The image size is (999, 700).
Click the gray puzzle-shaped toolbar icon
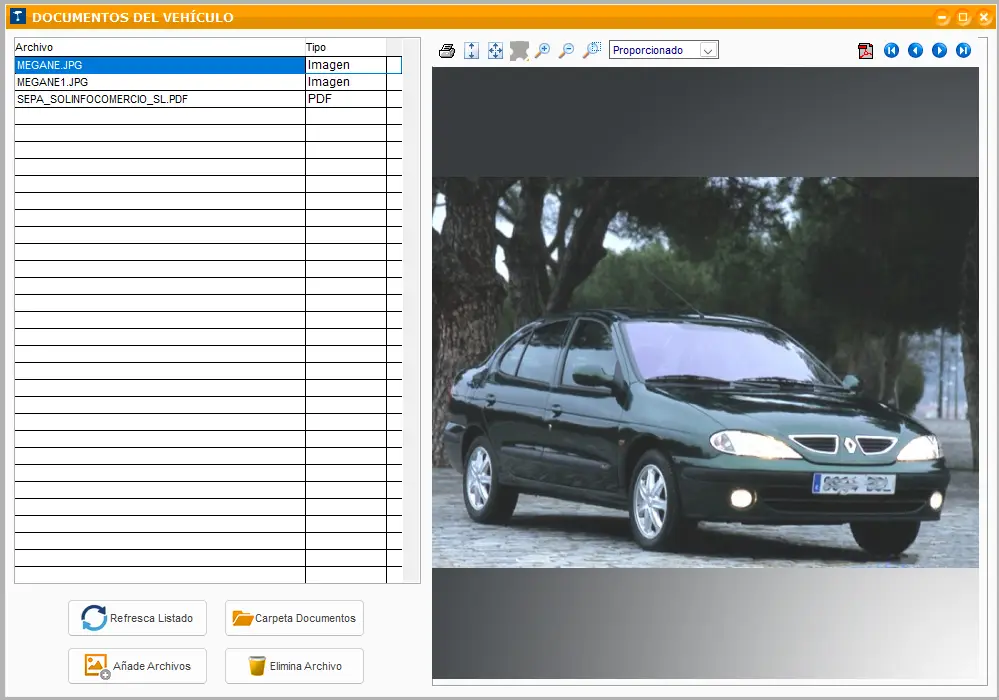click(x=519, y=51)
